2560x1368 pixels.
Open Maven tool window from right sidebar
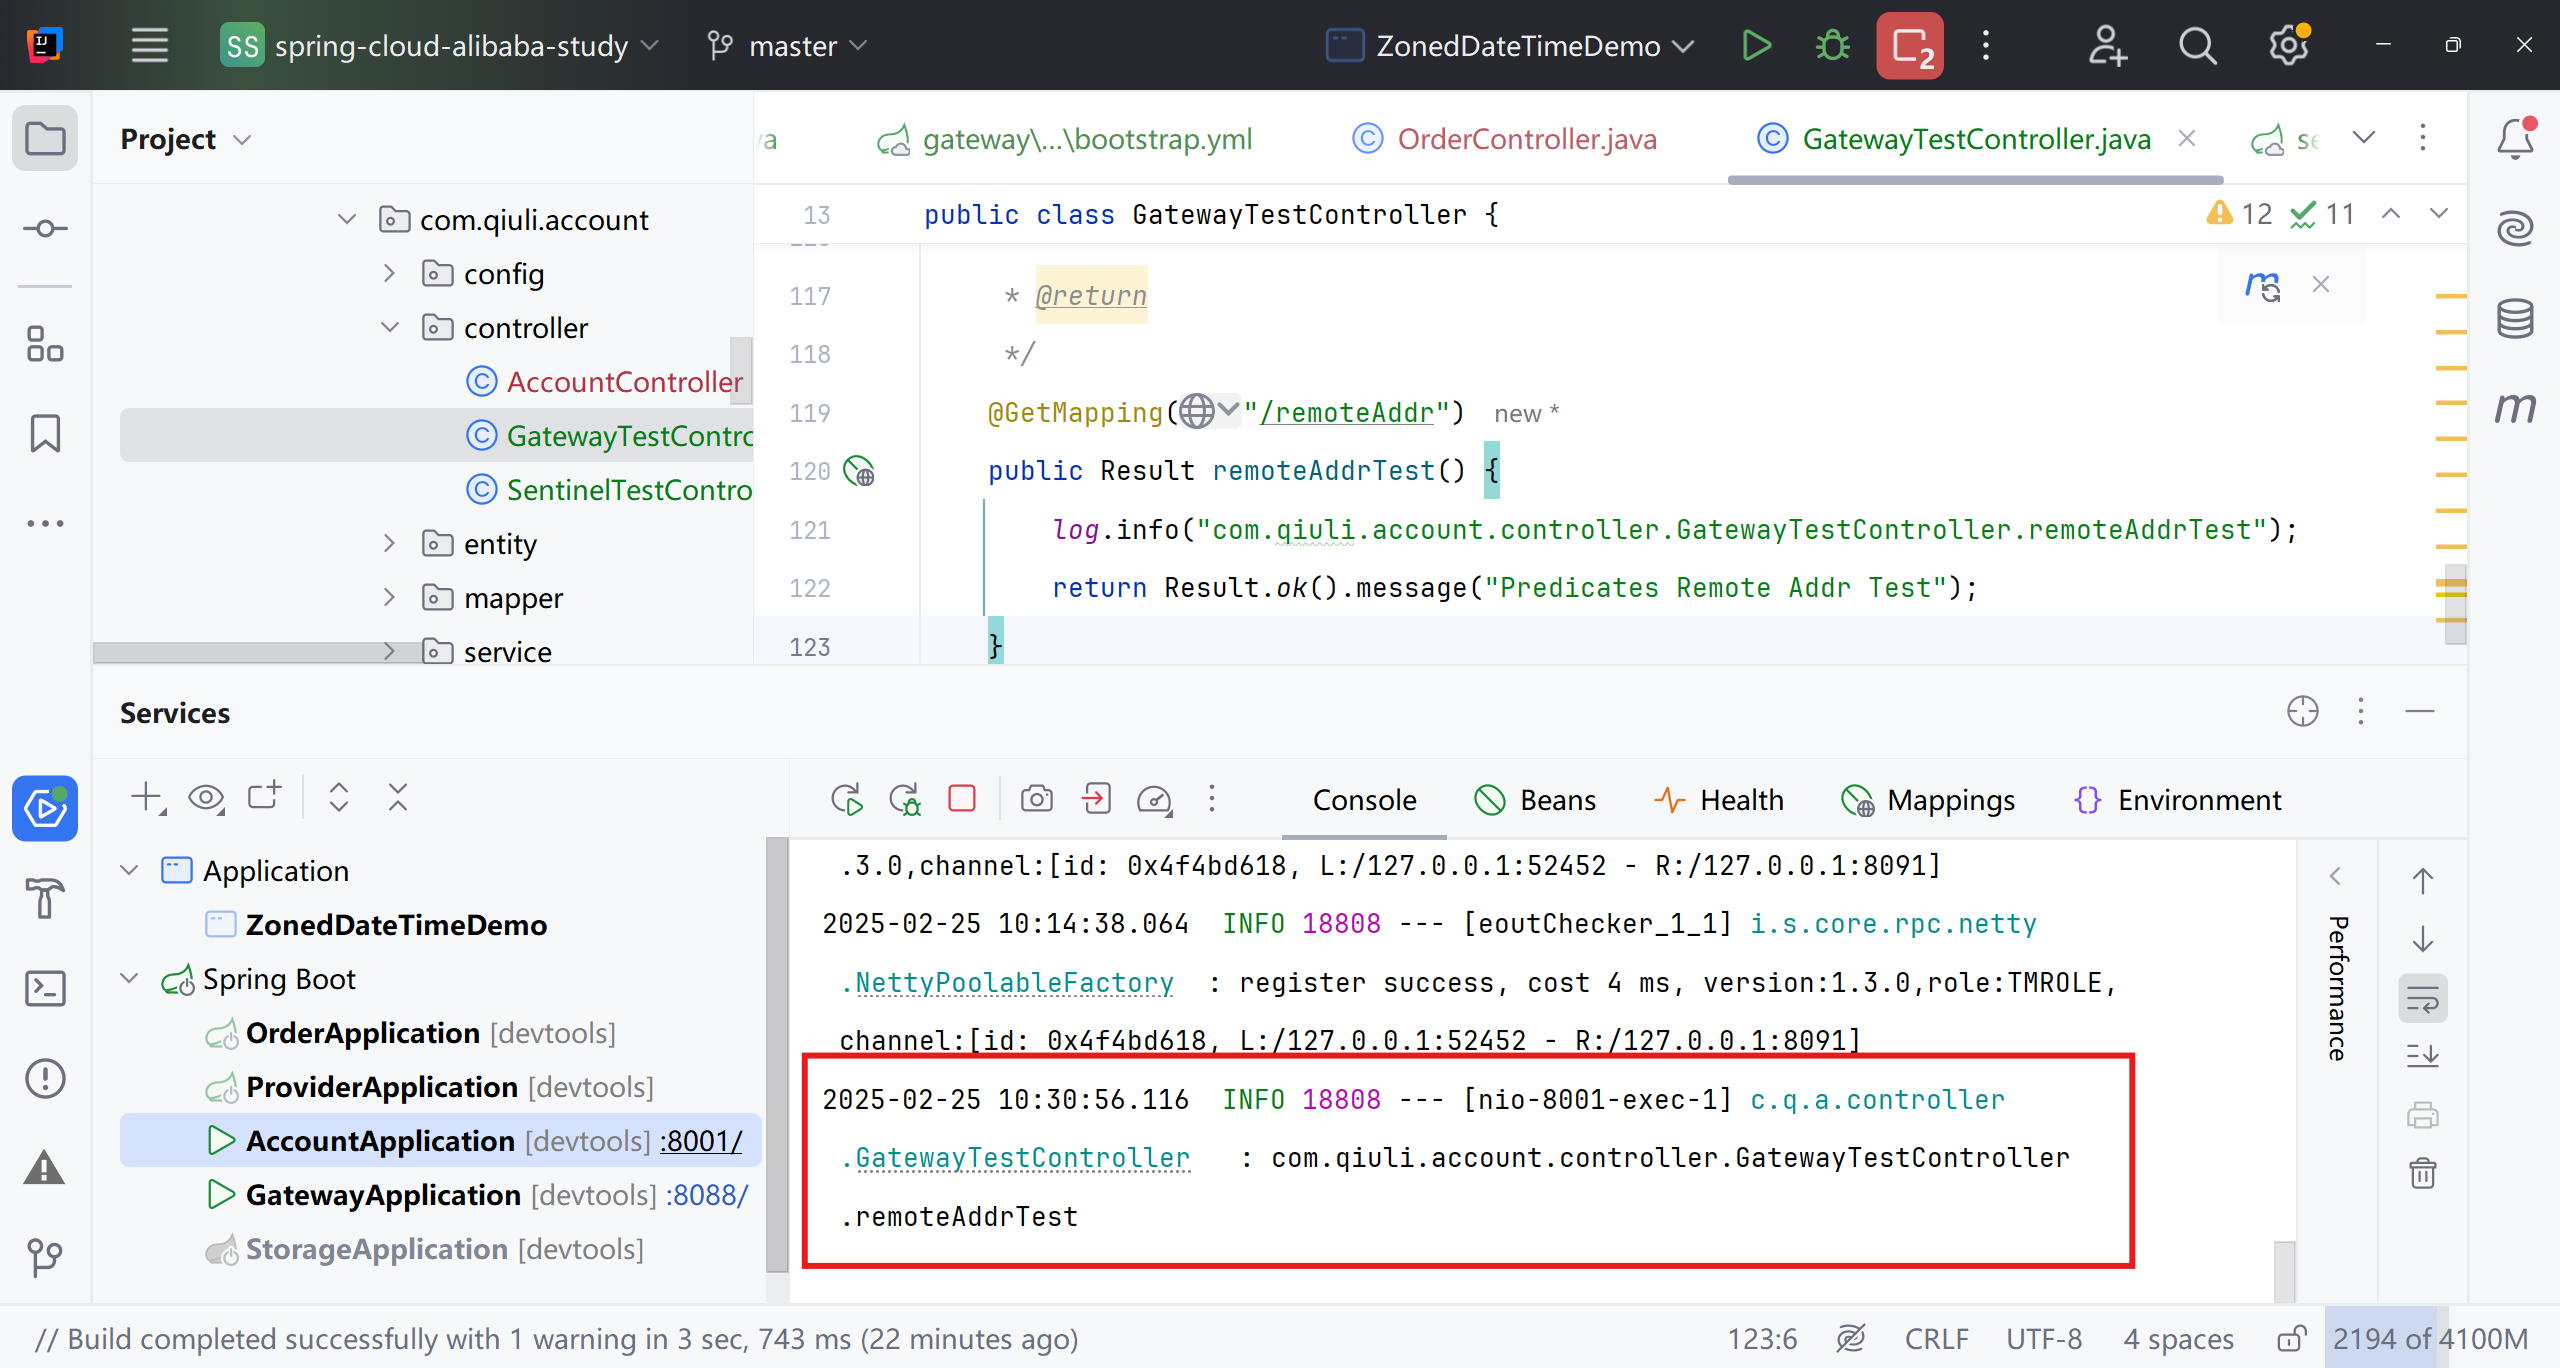pos(2514,407)
